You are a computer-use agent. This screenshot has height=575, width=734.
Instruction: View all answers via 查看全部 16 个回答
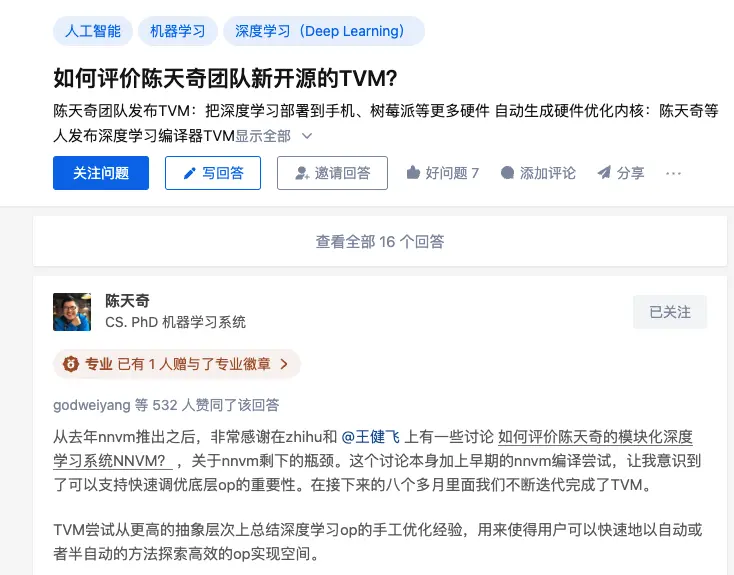pos(380,241)
